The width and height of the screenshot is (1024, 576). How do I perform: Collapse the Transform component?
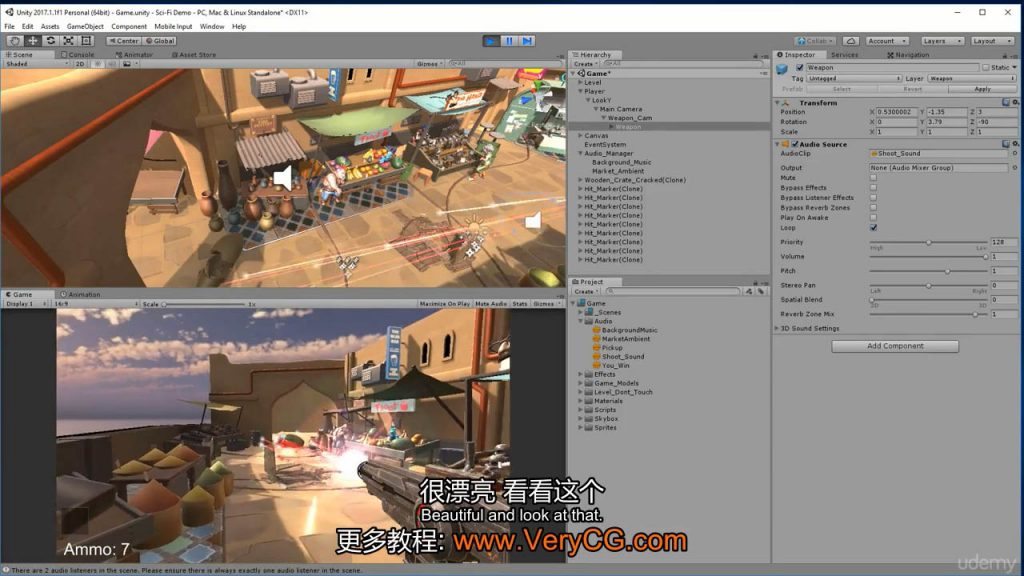[777, 103]
